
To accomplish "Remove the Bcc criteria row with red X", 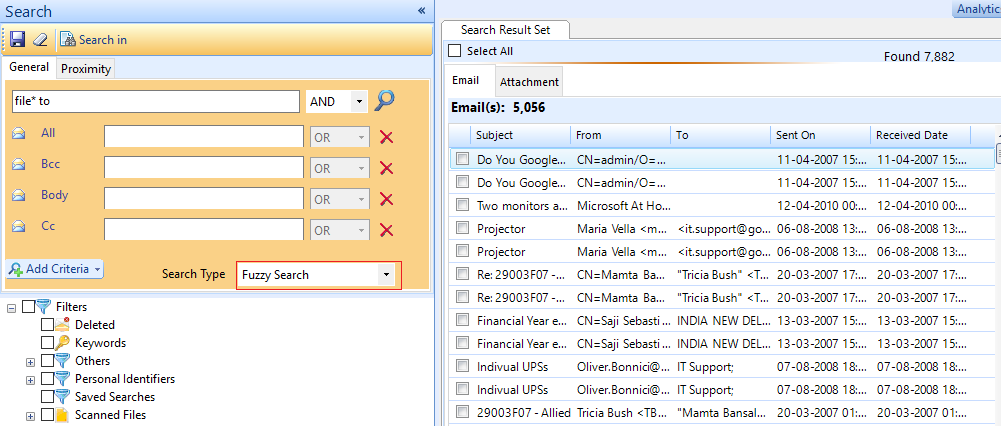I will (x=386, y=168).
